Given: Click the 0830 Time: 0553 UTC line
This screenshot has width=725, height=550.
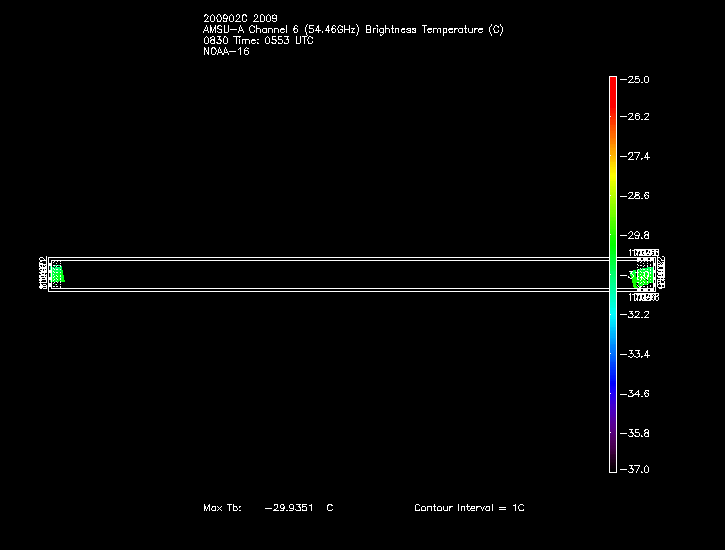Looking at the screenshot, I should click(x=258, y=41).
